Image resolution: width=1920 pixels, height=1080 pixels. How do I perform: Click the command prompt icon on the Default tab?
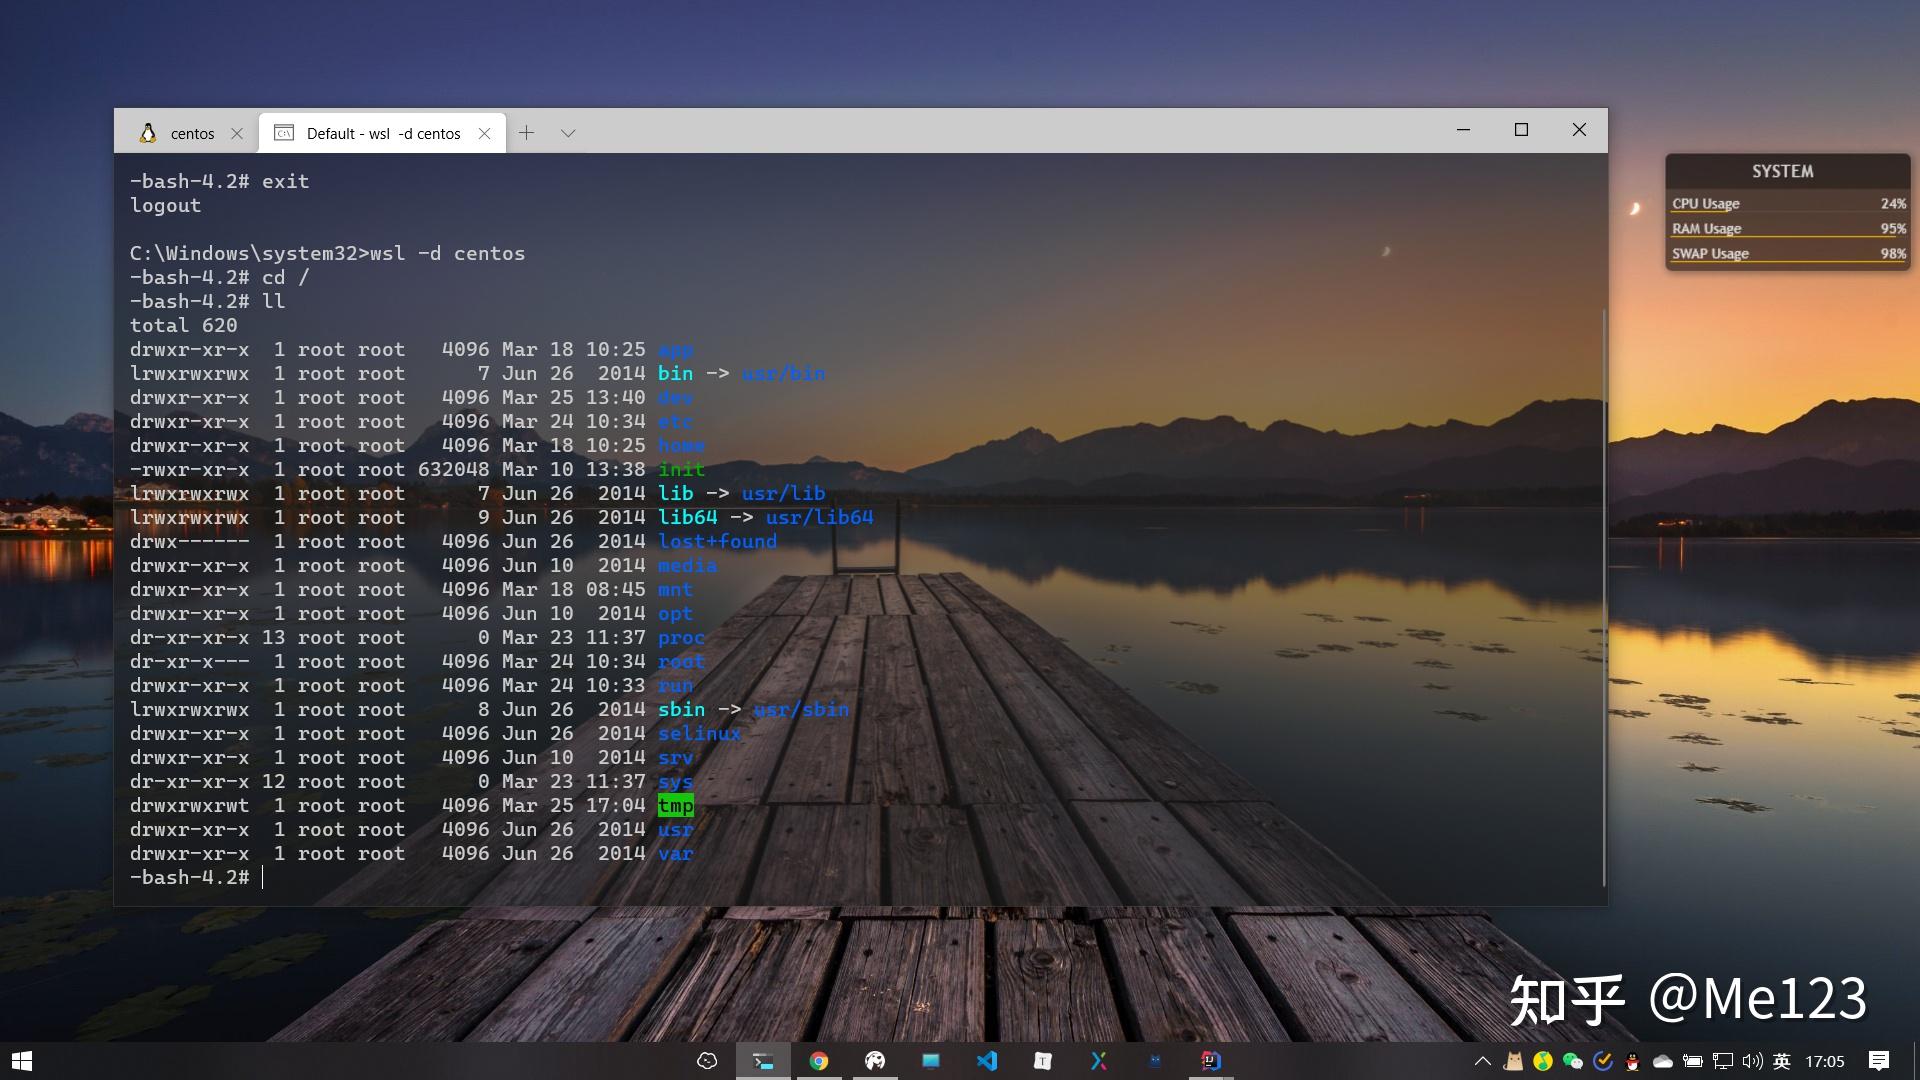[283, 132]
